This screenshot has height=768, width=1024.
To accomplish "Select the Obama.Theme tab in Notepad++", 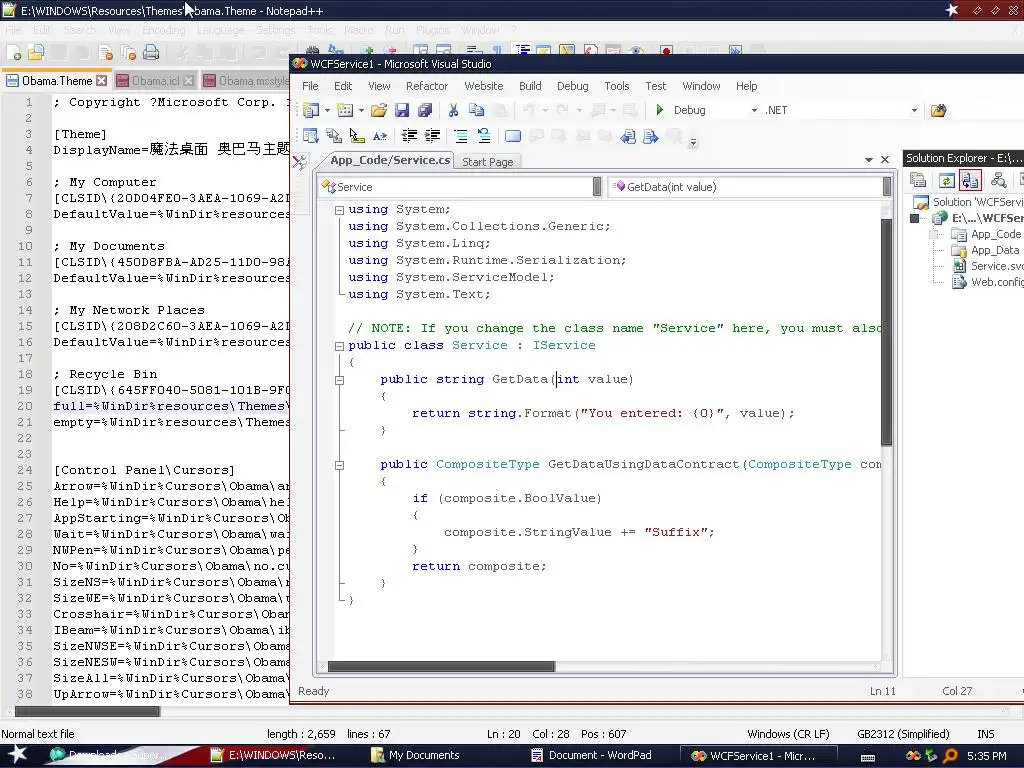I will click(57, 81).
